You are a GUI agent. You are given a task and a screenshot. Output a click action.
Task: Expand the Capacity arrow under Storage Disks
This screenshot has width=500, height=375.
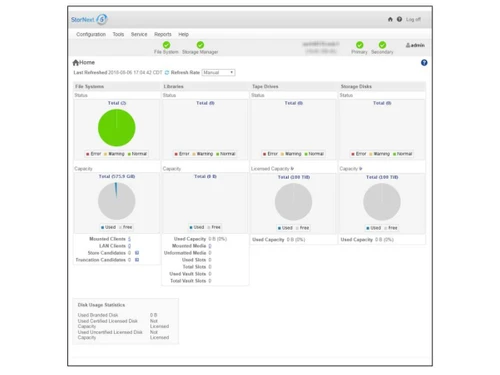361,169
